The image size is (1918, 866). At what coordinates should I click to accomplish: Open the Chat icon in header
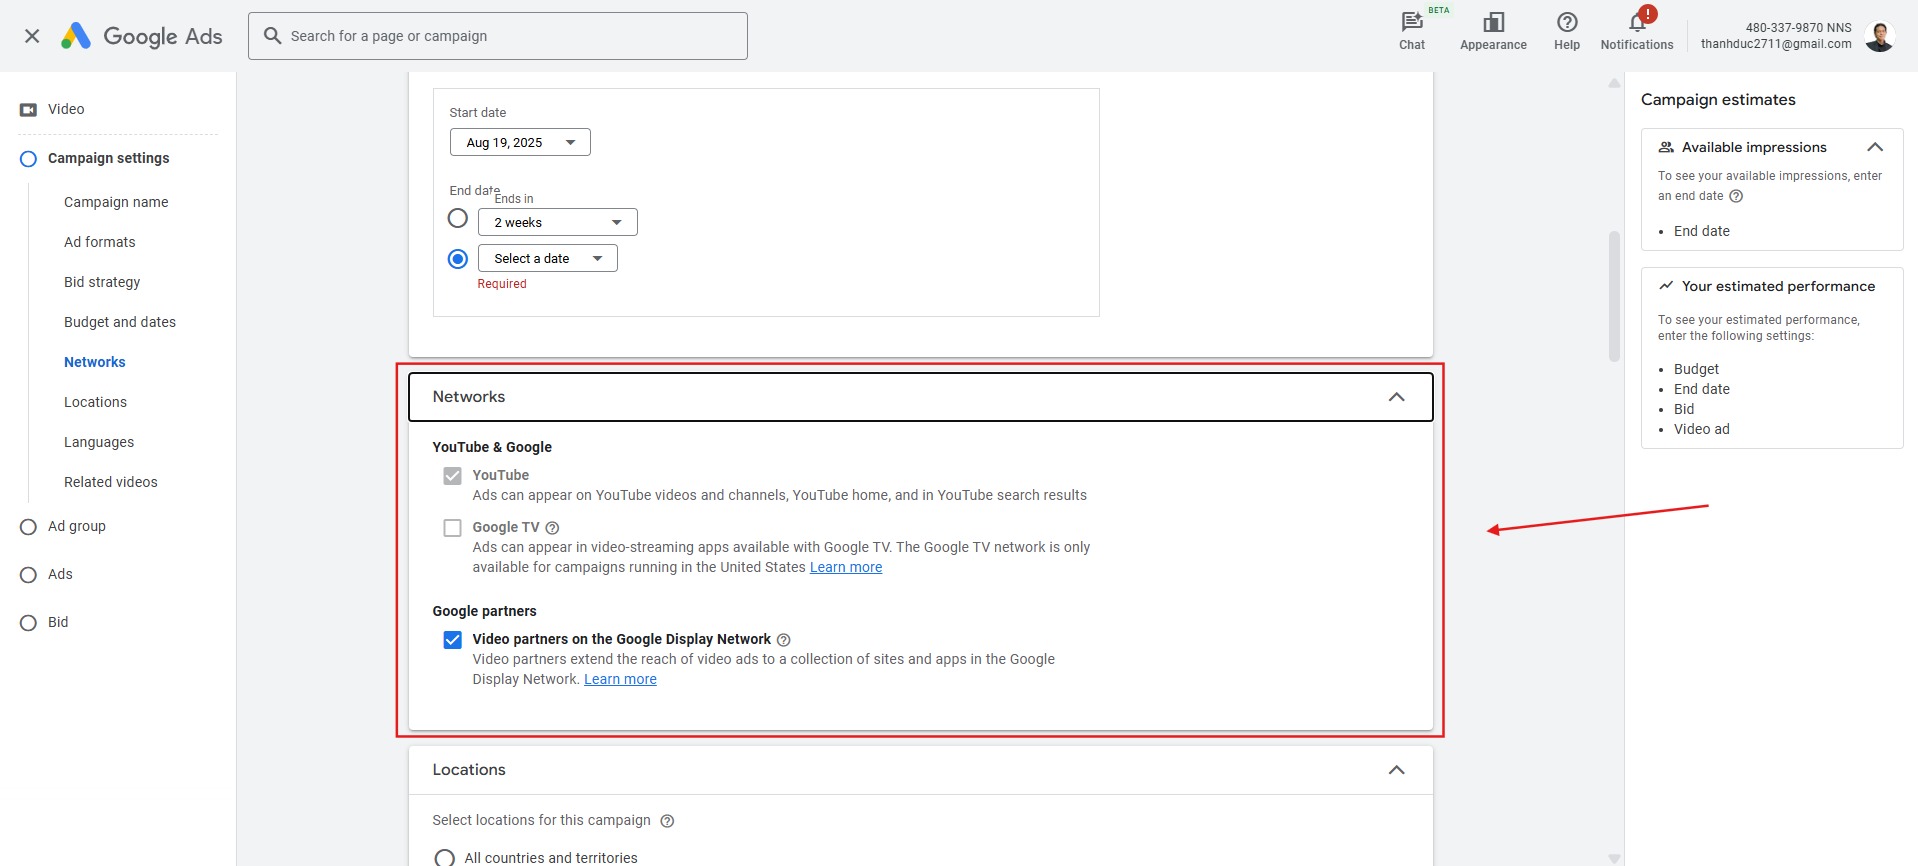coord(1411,23)
